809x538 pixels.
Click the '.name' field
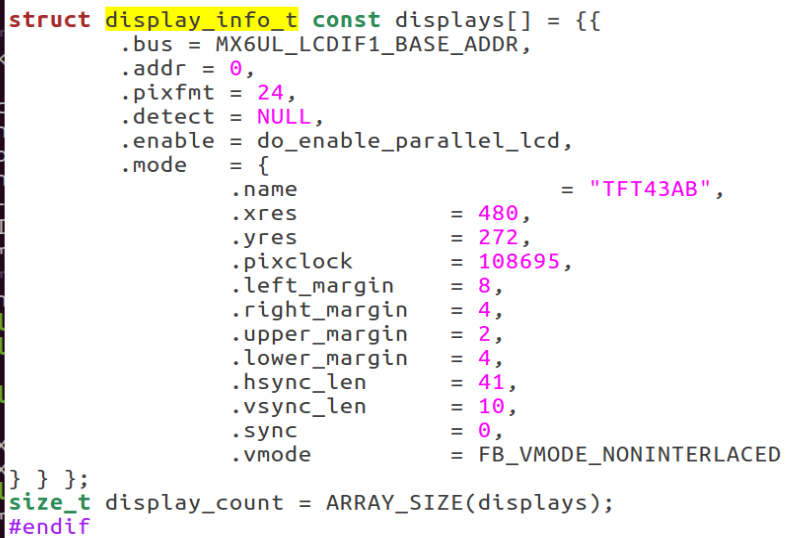coord(264,190)
